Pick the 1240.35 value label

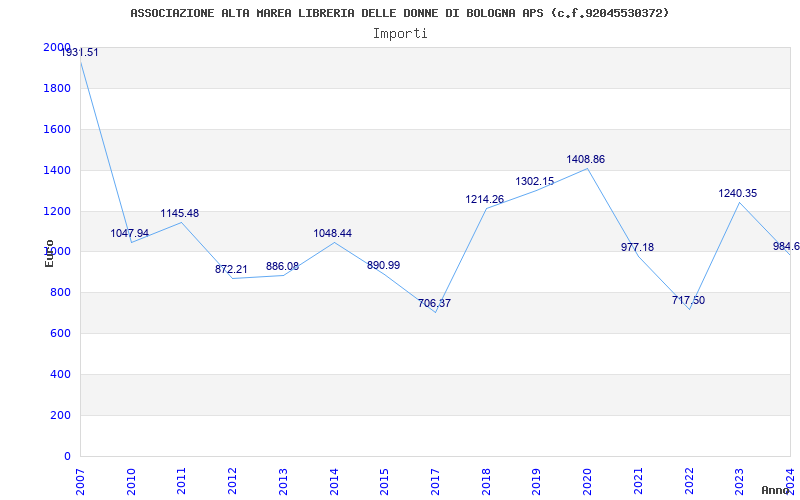738,193
